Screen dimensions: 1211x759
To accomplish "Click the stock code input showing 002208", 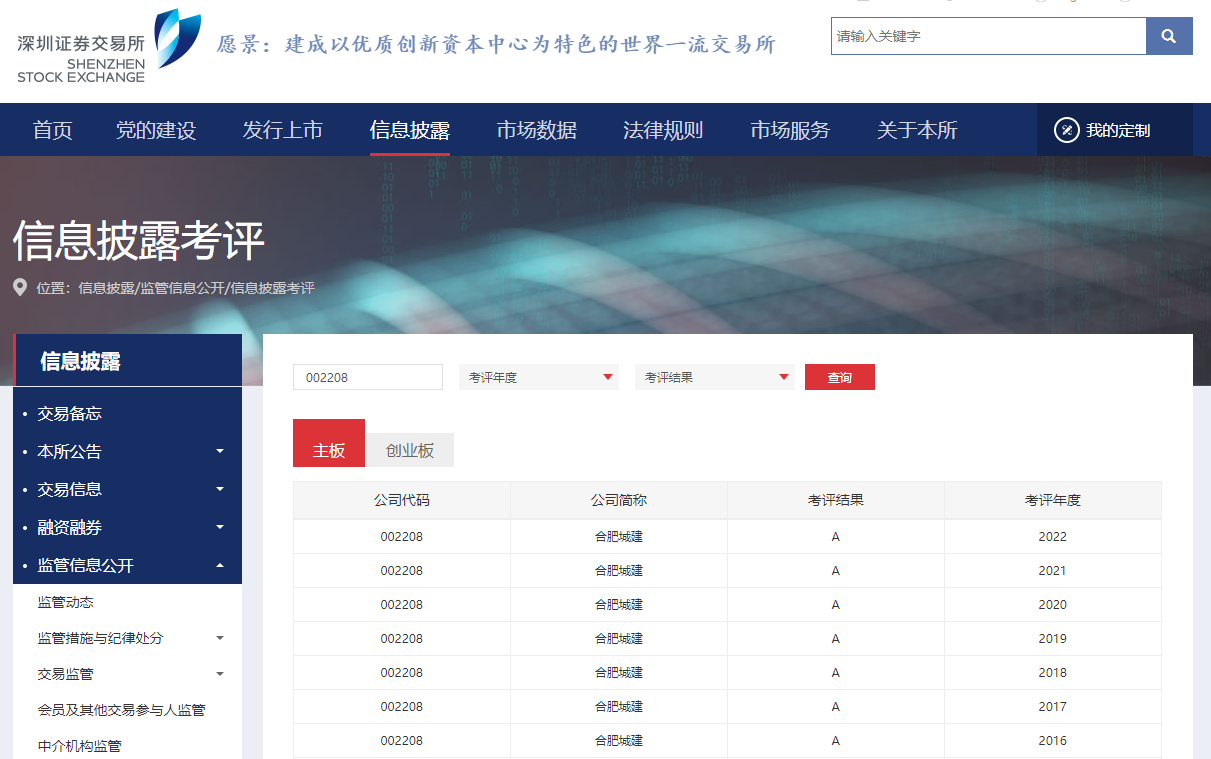I will (367, 377).
